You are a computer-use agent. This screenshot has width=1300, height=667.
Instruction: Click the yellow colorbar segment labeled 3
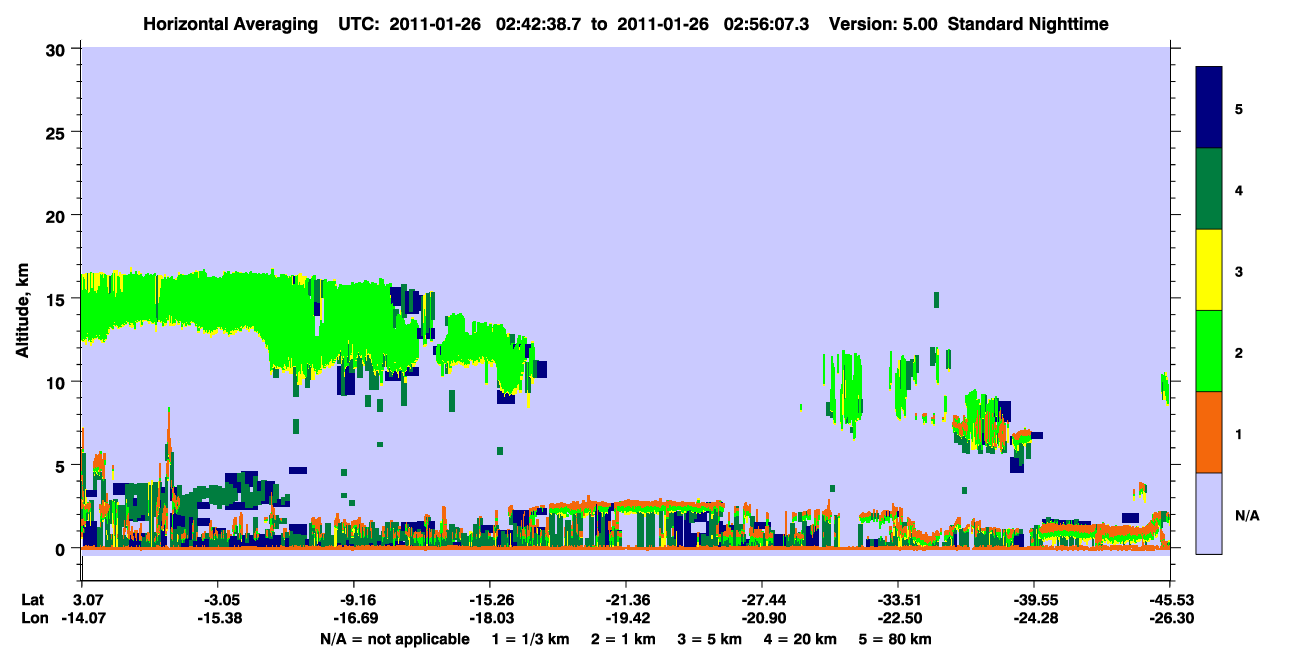click(1209, 270)
